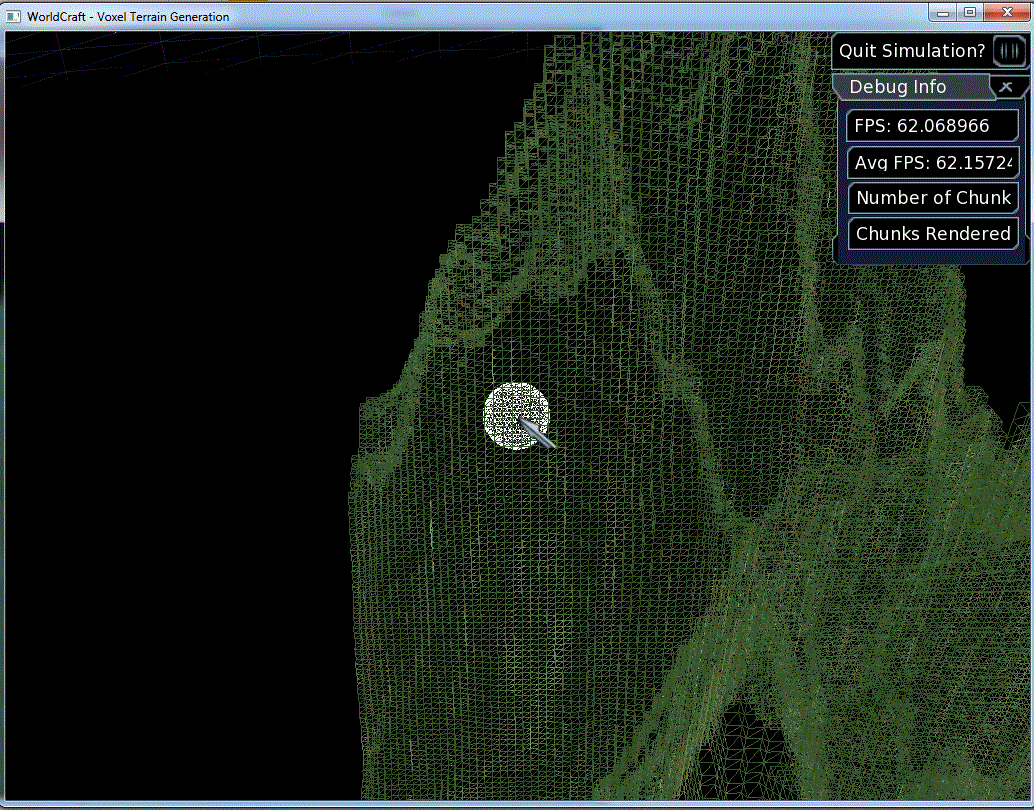The image size is (1034, 810).
Task: Click the X icon on the Debug Info panel
Action: click(1007, 87)
